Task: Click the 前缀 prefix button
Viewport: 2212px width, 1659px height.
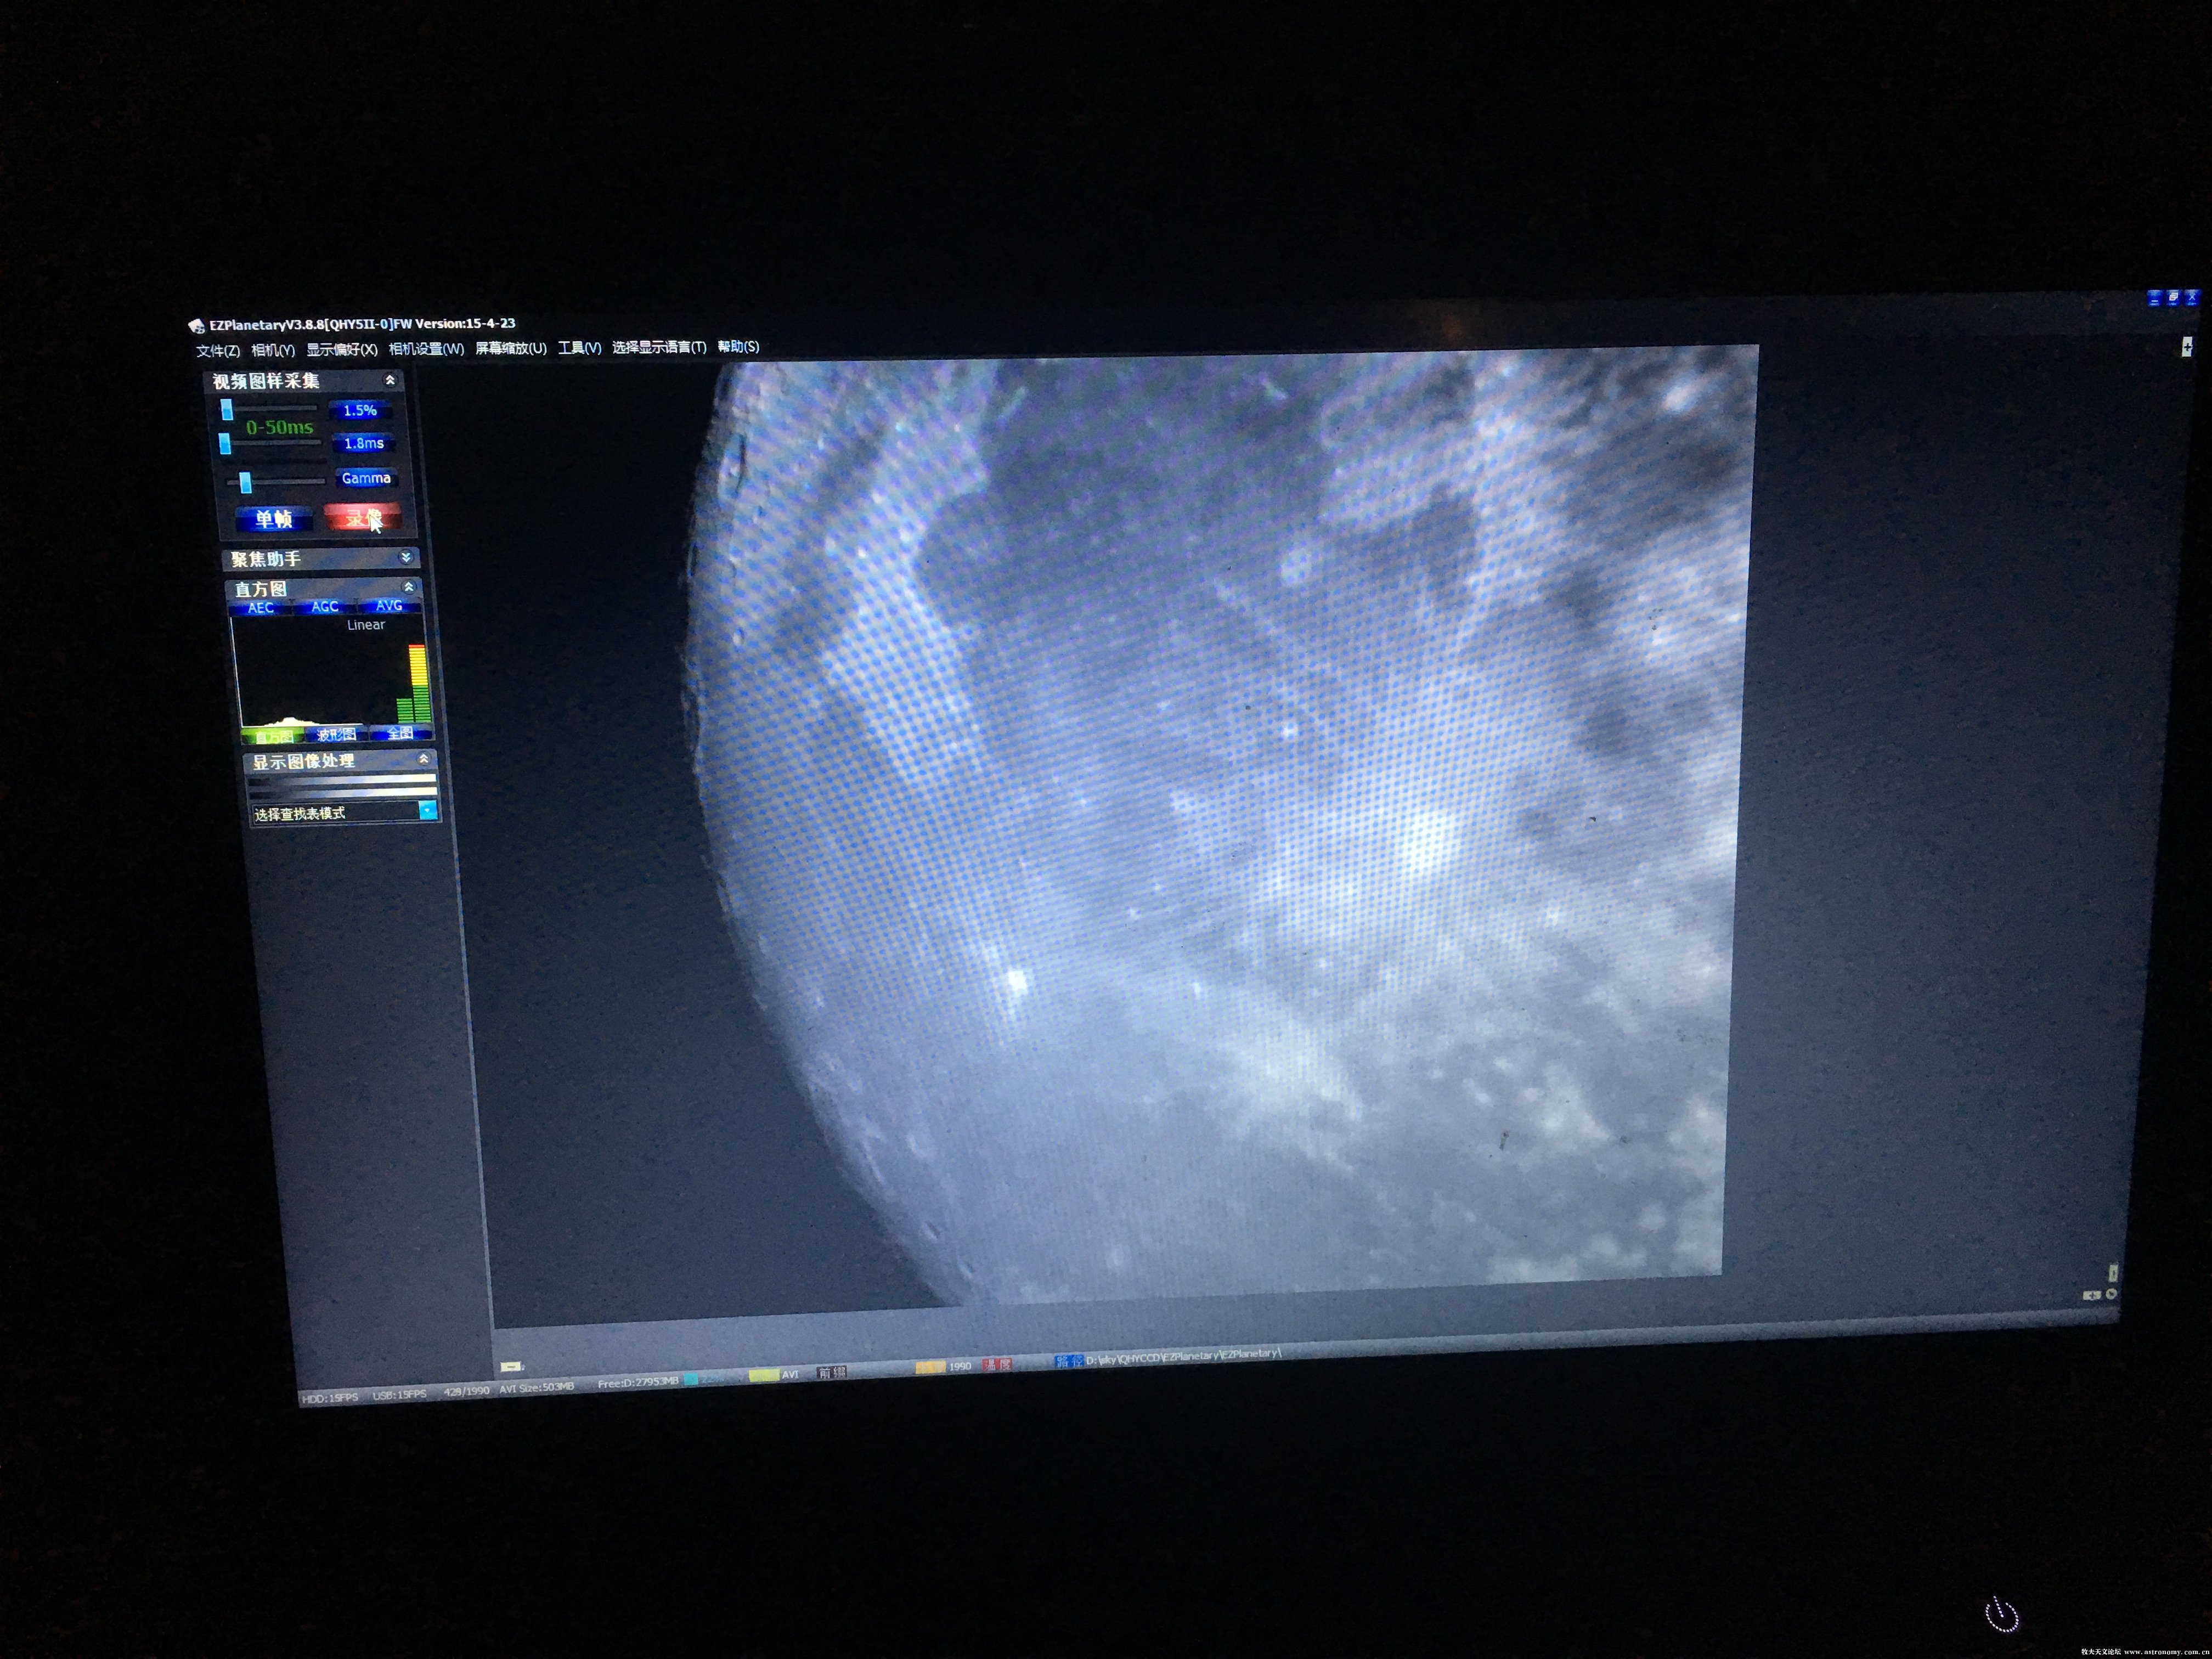Action: point(832,1373)
